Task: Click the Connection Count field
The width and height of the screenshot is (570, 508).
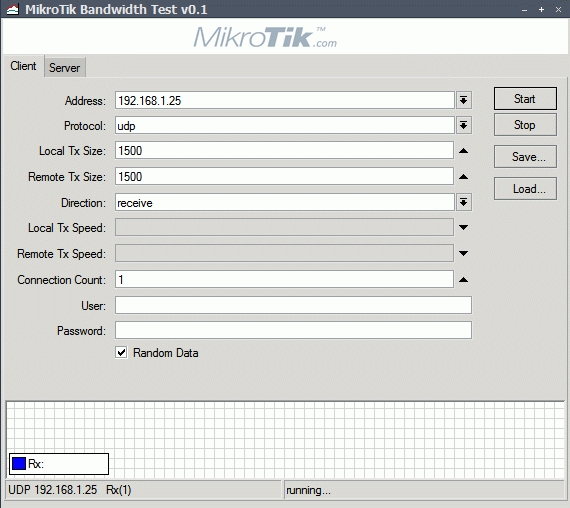Action: pyautogui.click(x=284, y=279)
